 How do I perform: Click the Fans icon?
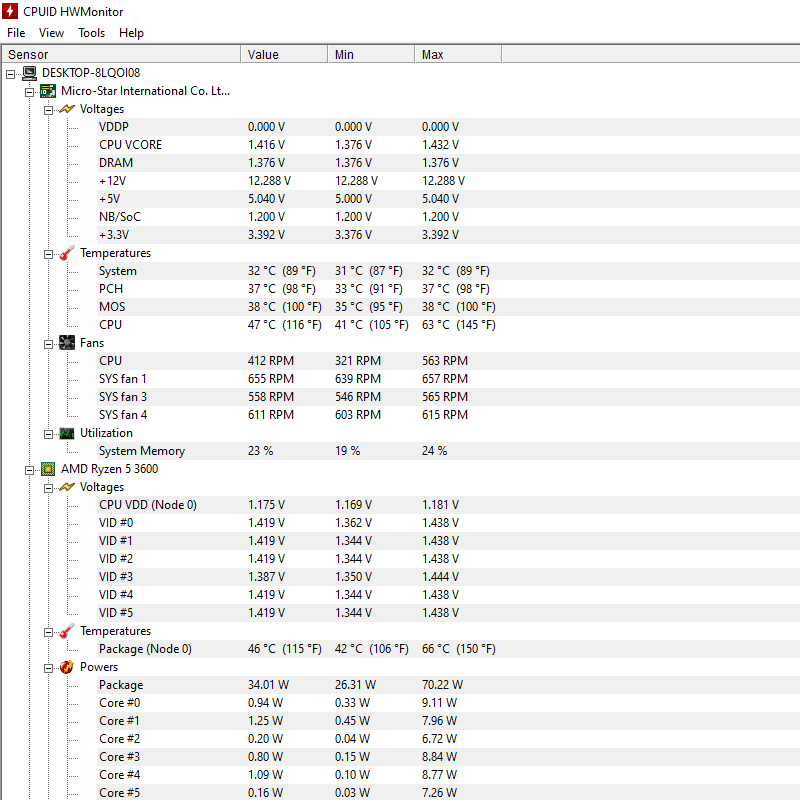(67, 343)
